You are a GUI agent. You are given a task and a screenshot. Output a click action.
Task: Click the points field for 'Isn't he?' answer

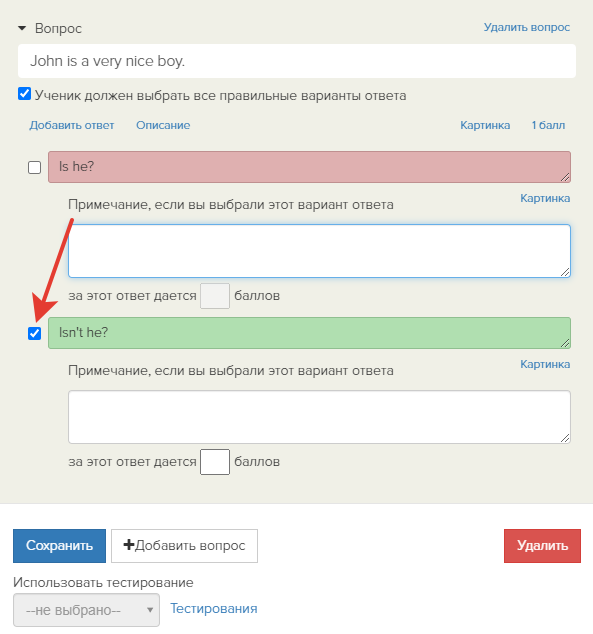click(215, 462)
